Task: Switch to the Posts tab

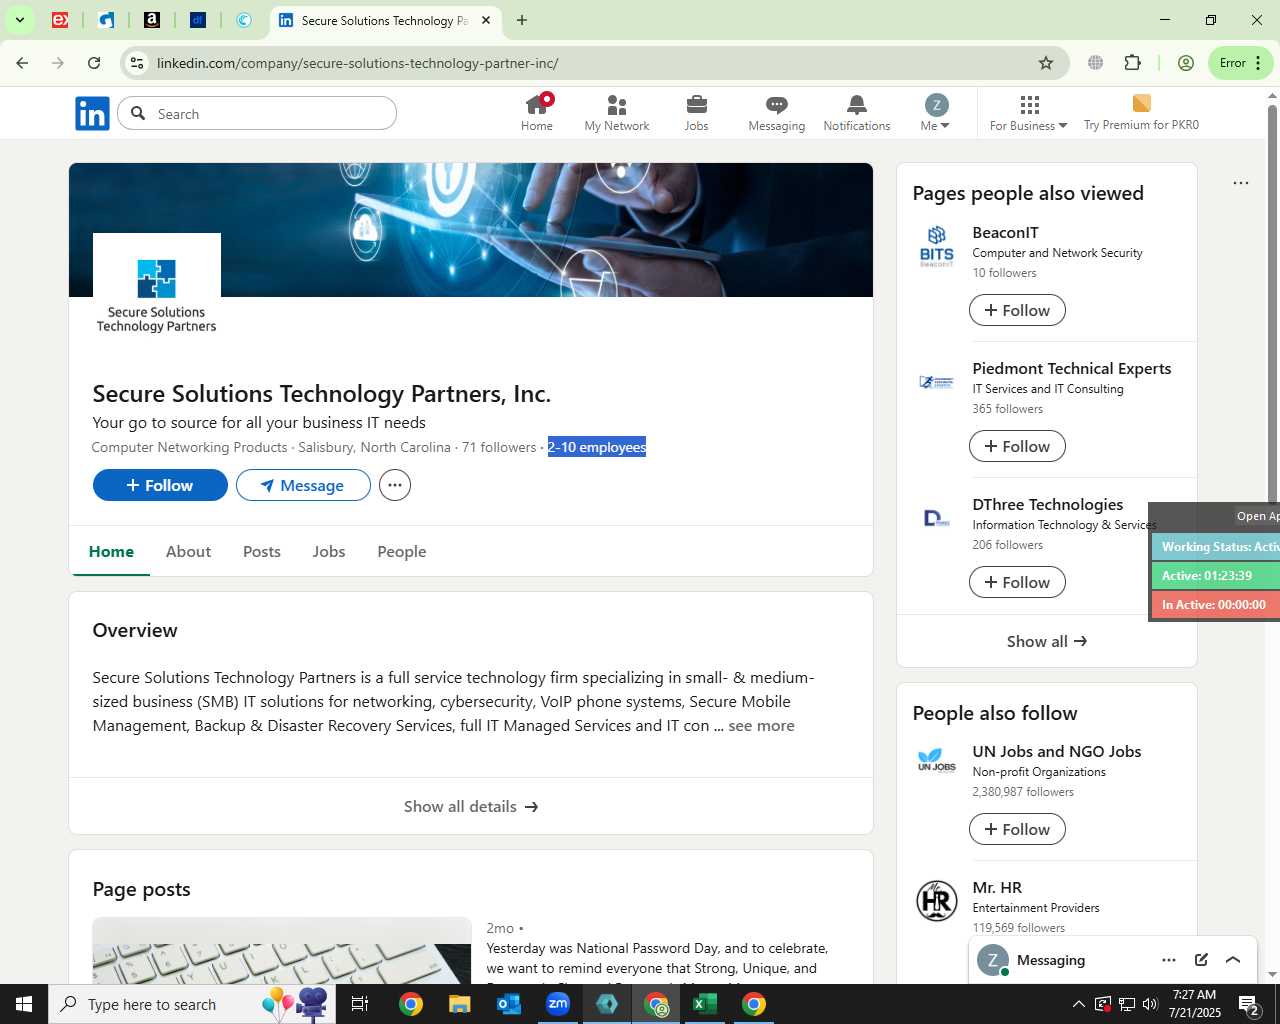Action: (262, 552)
